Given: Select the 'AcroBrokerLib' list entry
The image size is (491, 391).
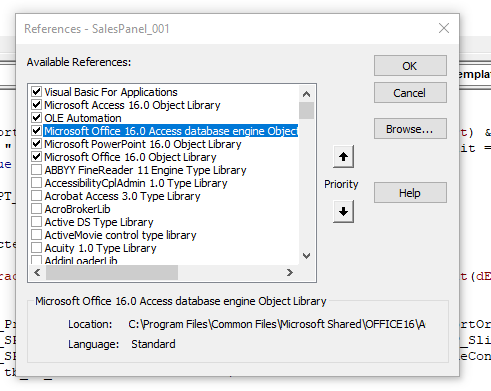Looking at the screenshot, I should [77, 209].
